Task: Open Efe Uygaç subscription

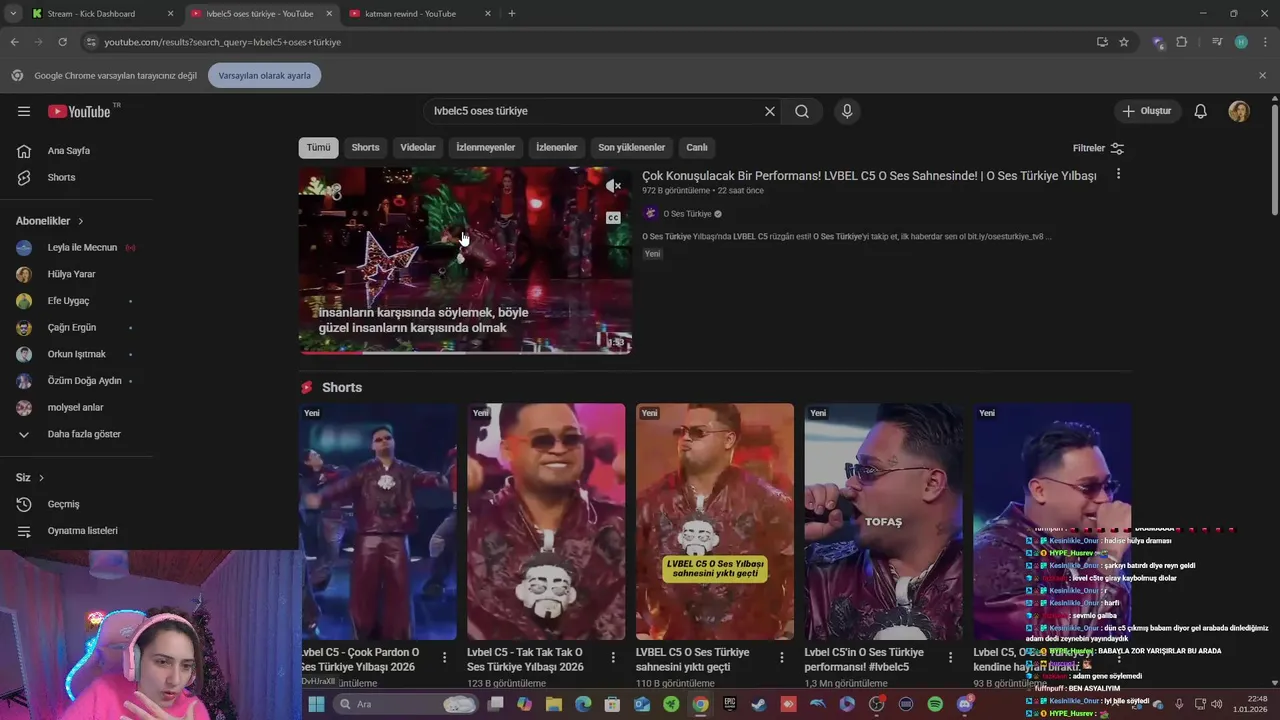Action: [68, 301]
